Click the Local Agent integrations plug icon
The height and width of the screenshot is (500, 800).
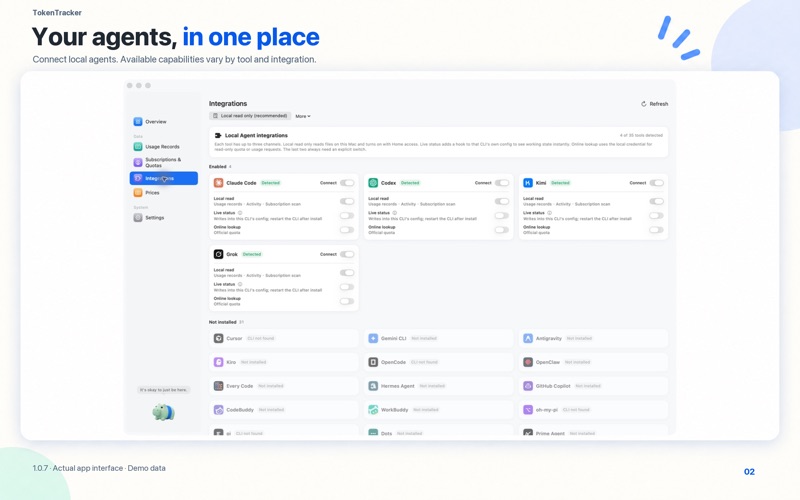218,136
